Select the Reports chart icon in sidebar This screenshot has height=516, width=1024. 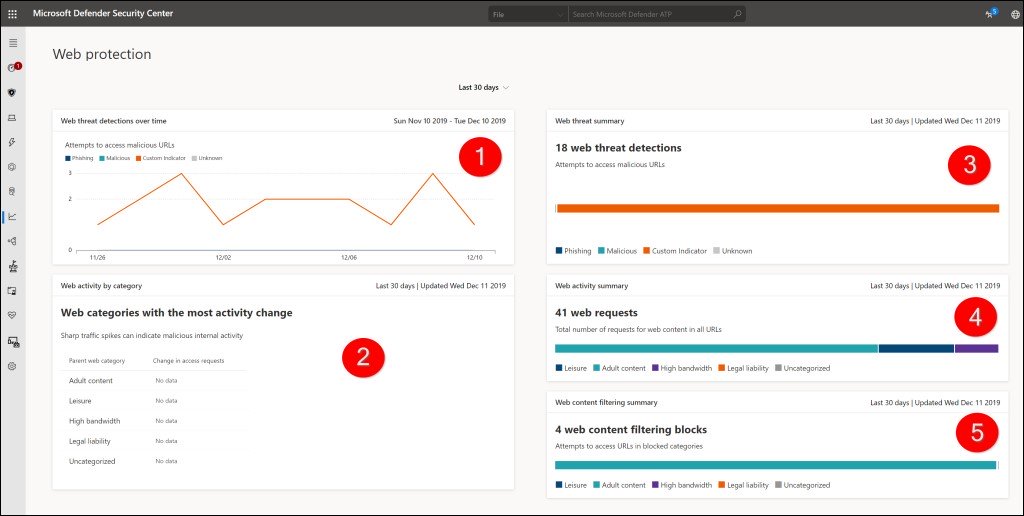13,216
